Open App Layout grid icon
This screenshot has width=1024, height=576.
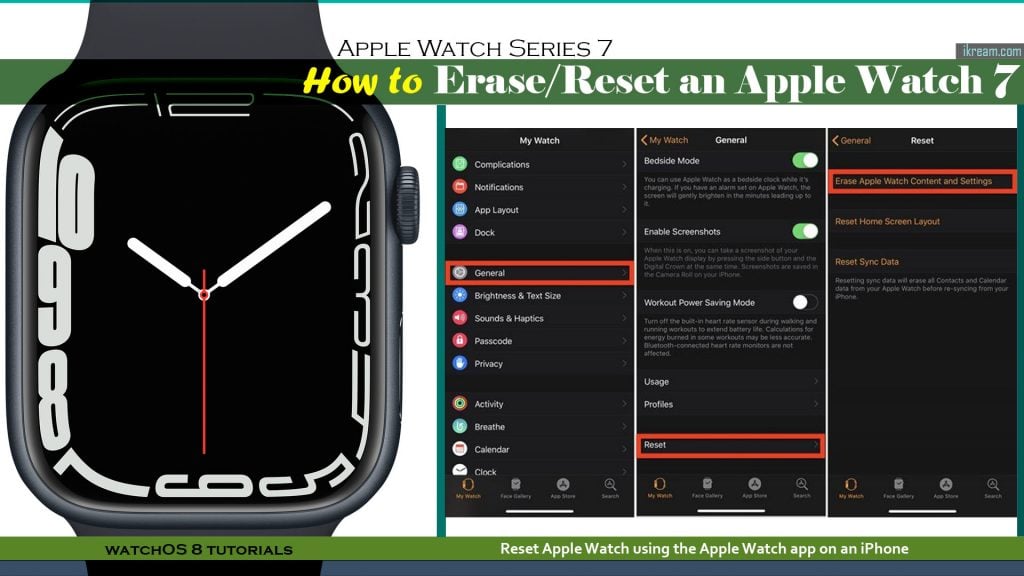460,210
